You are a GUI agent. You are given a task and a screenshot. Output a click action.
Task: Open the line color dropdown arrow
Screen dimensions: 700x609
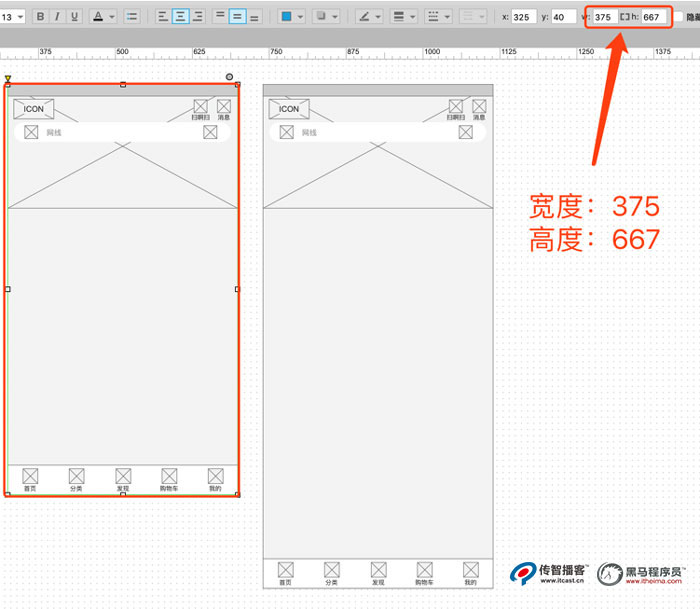coord(378,17)
